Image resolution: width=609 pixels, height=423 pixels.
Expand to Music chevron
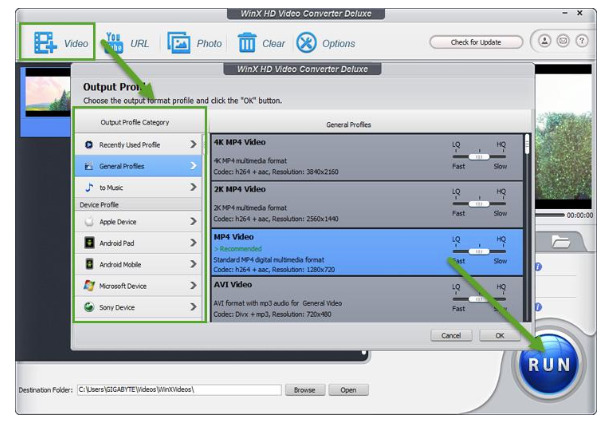point(193,187)
